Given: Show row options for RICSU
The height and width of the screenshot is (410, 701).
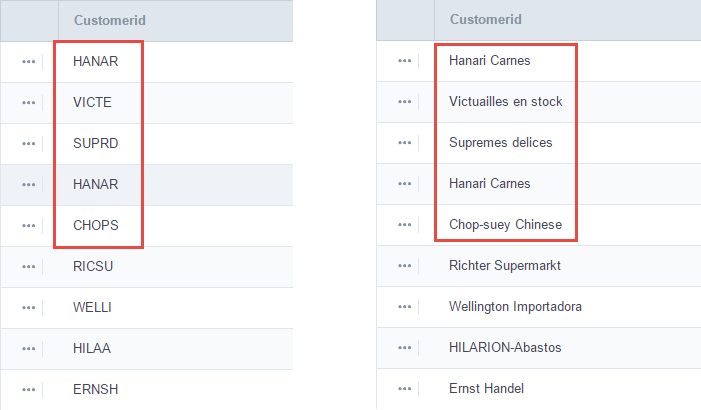Looking at the screenshot, I should pyautogui.click(x=28, y=266).
